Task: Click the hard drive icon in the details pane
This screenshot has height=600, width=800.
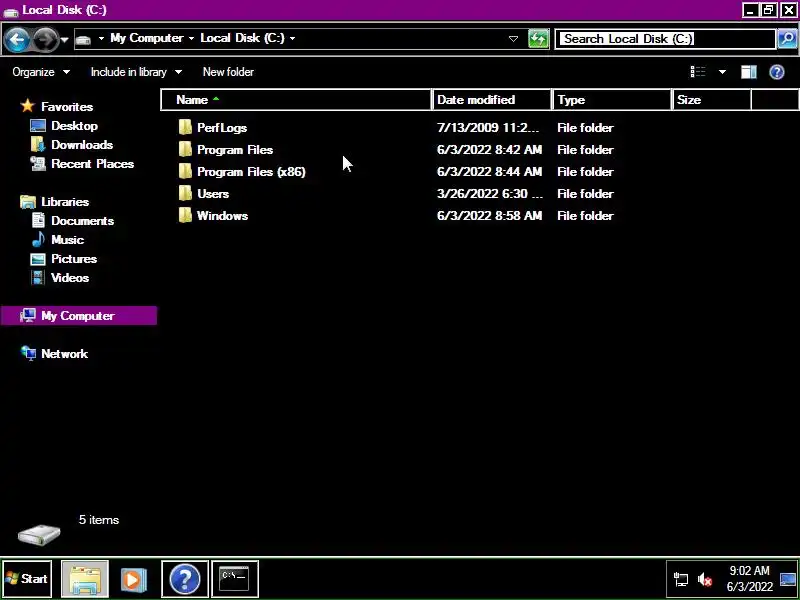Action: (39, 534)
